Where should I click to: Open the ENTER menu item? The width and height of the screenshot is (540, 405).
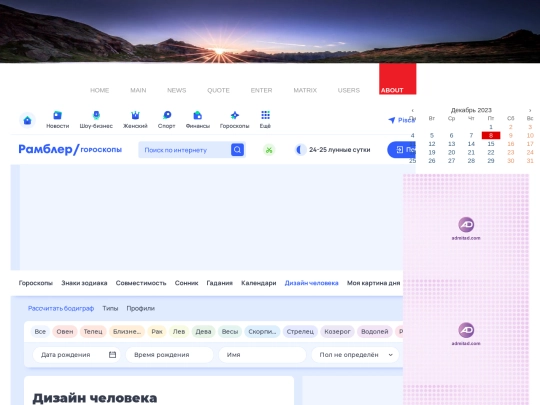pos(261,90)
